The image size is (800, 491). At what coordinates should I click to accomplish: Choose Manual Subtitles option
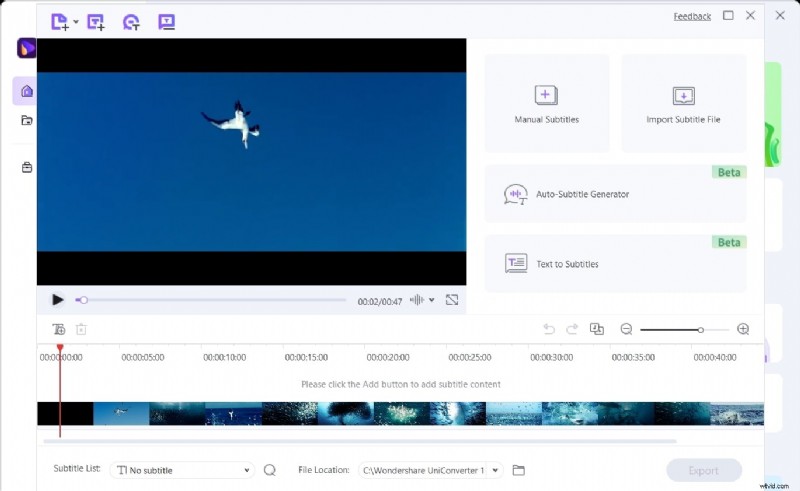(x=546, y=104)
